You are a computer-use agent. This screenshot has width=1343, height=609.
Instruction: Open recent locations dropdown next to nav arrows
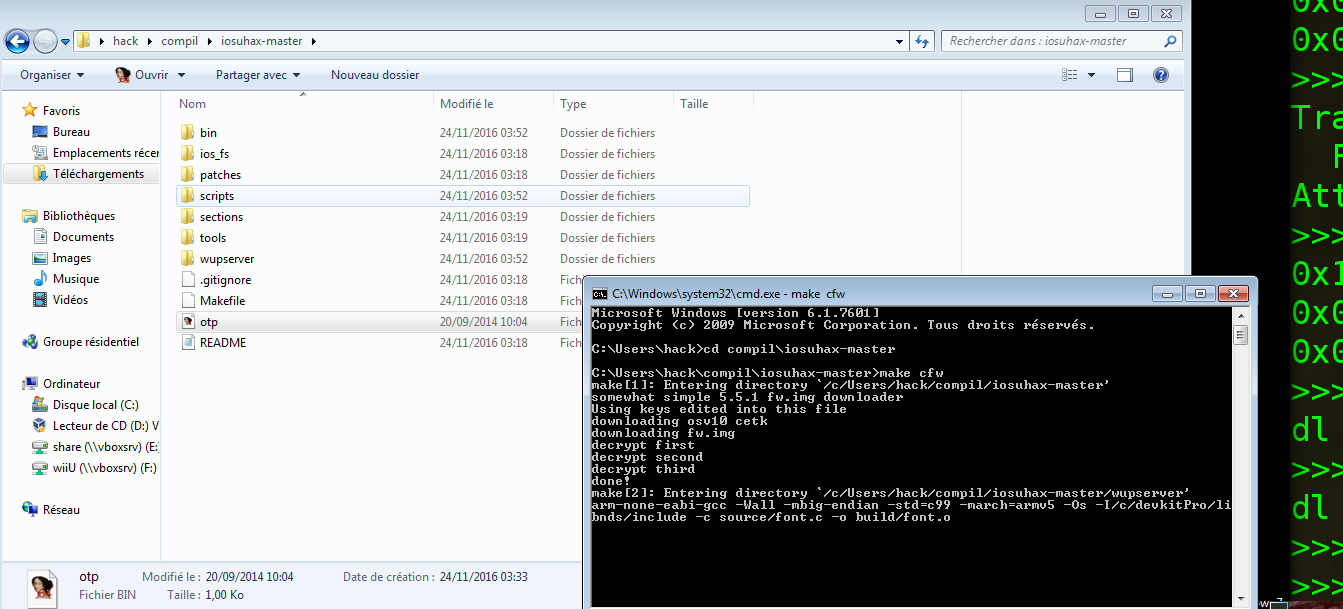(x=65, y=42)
